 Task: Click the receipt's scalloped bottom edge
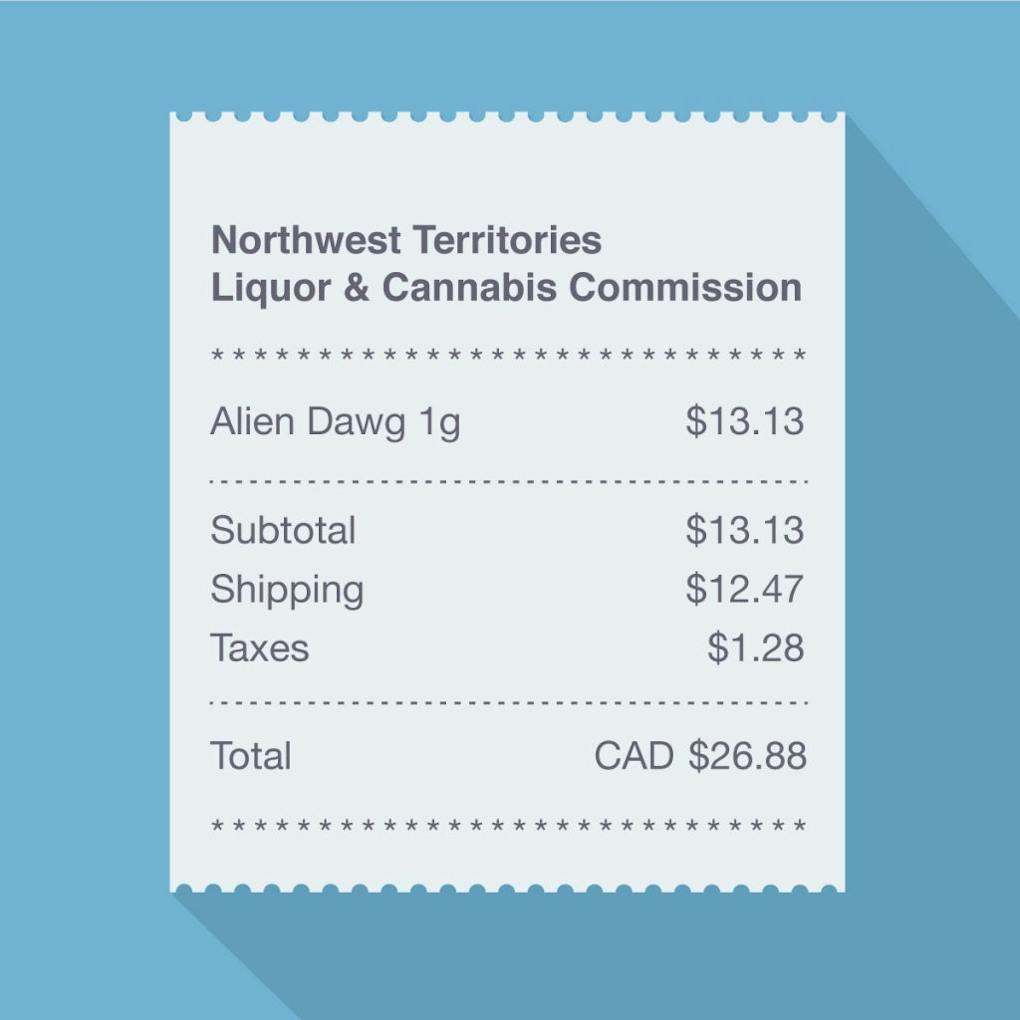[x=508, y=888]
